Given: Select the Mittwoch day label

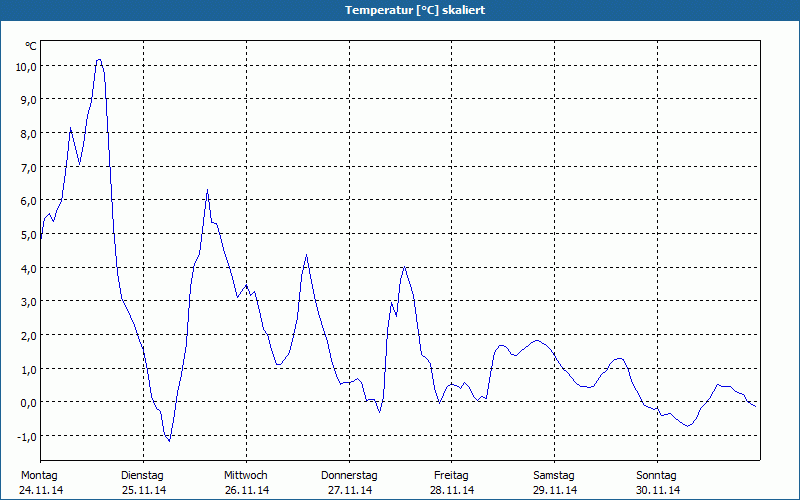Looking at the screenshot, I should pyautogui.click(x=246, y=476).
